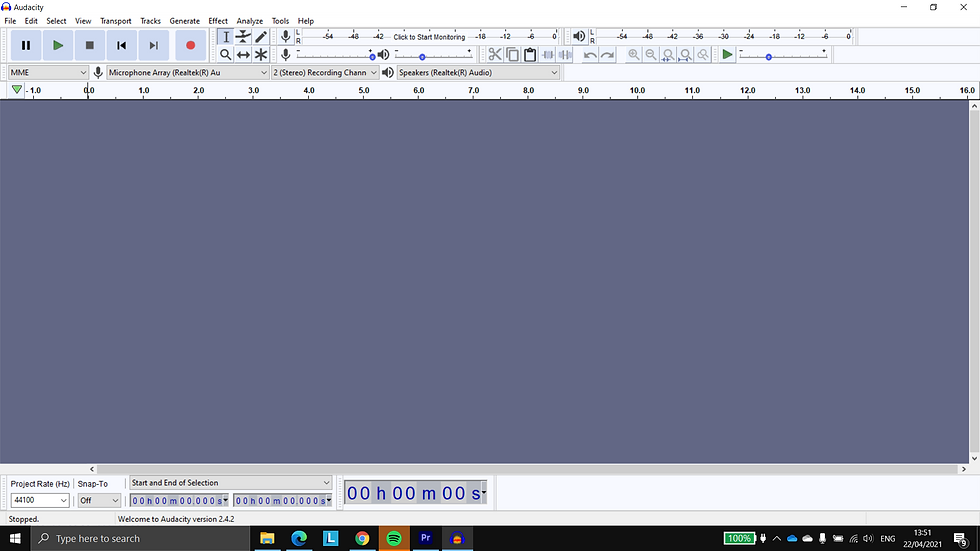Open Premiere Pro from the taskbar
This screenshot has height=551, width=980.
[426, 538]
